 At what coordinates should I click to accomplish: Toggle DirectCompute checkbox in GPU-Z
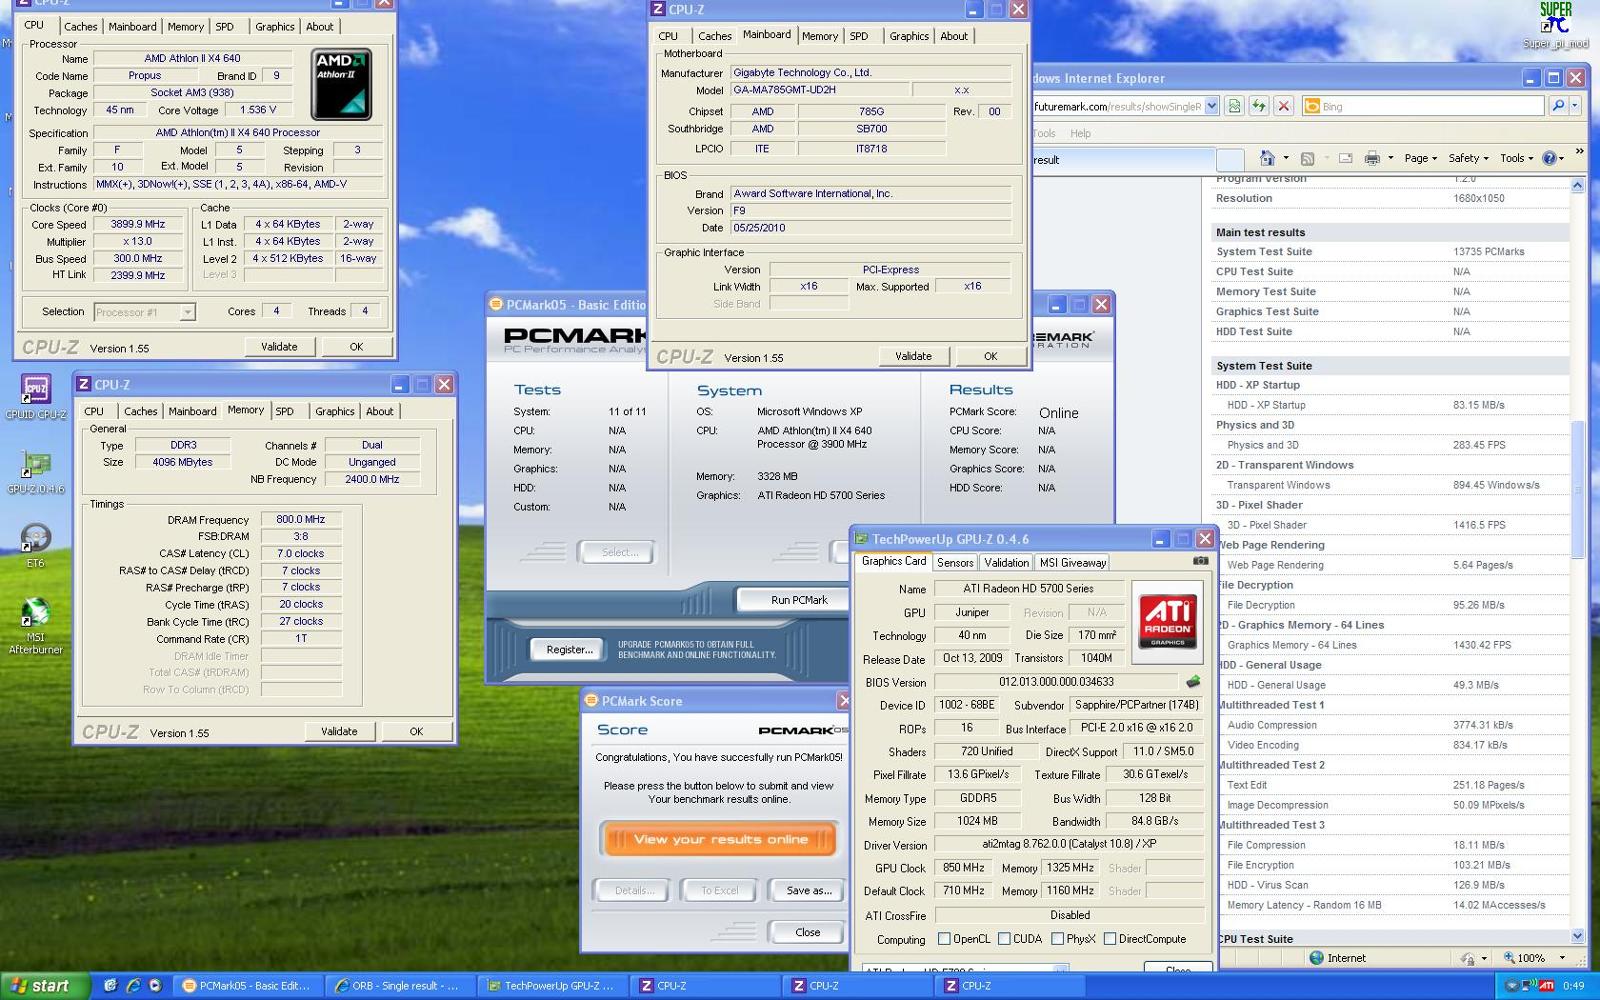point(1109,939)
